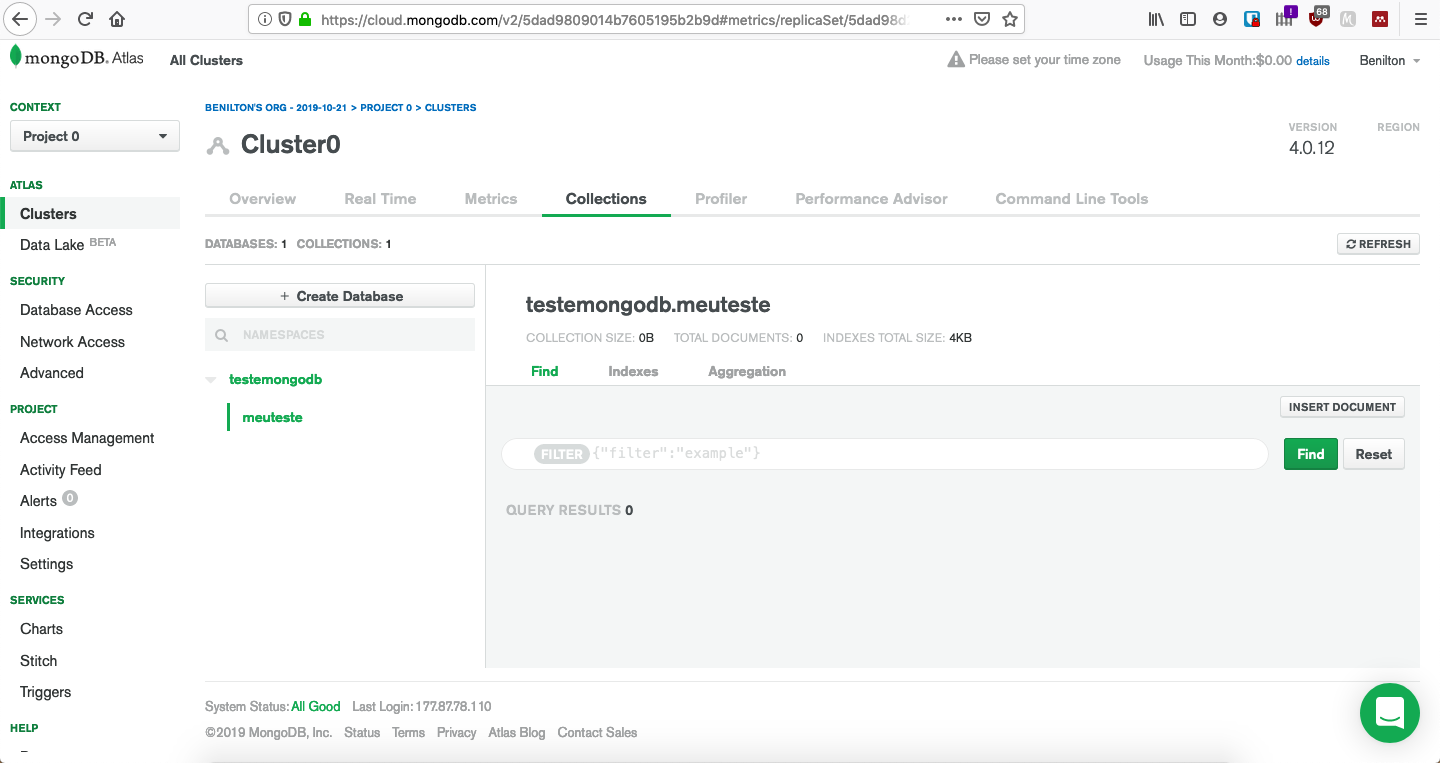Screen dimensions: 1440x763
Task: Click the usage details link
Action: click(x=1313, y=61)
